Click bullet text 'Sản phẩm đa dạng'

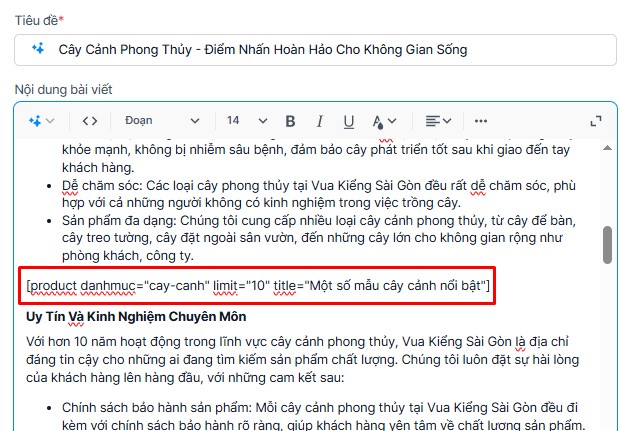(117, 221)
